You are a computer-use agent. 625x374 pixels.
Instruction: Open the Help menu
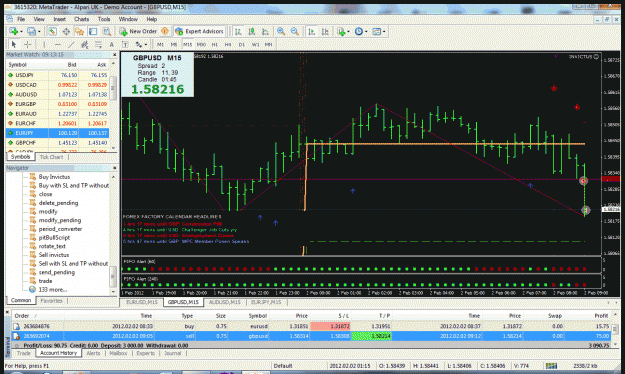[x=152, y=19]
